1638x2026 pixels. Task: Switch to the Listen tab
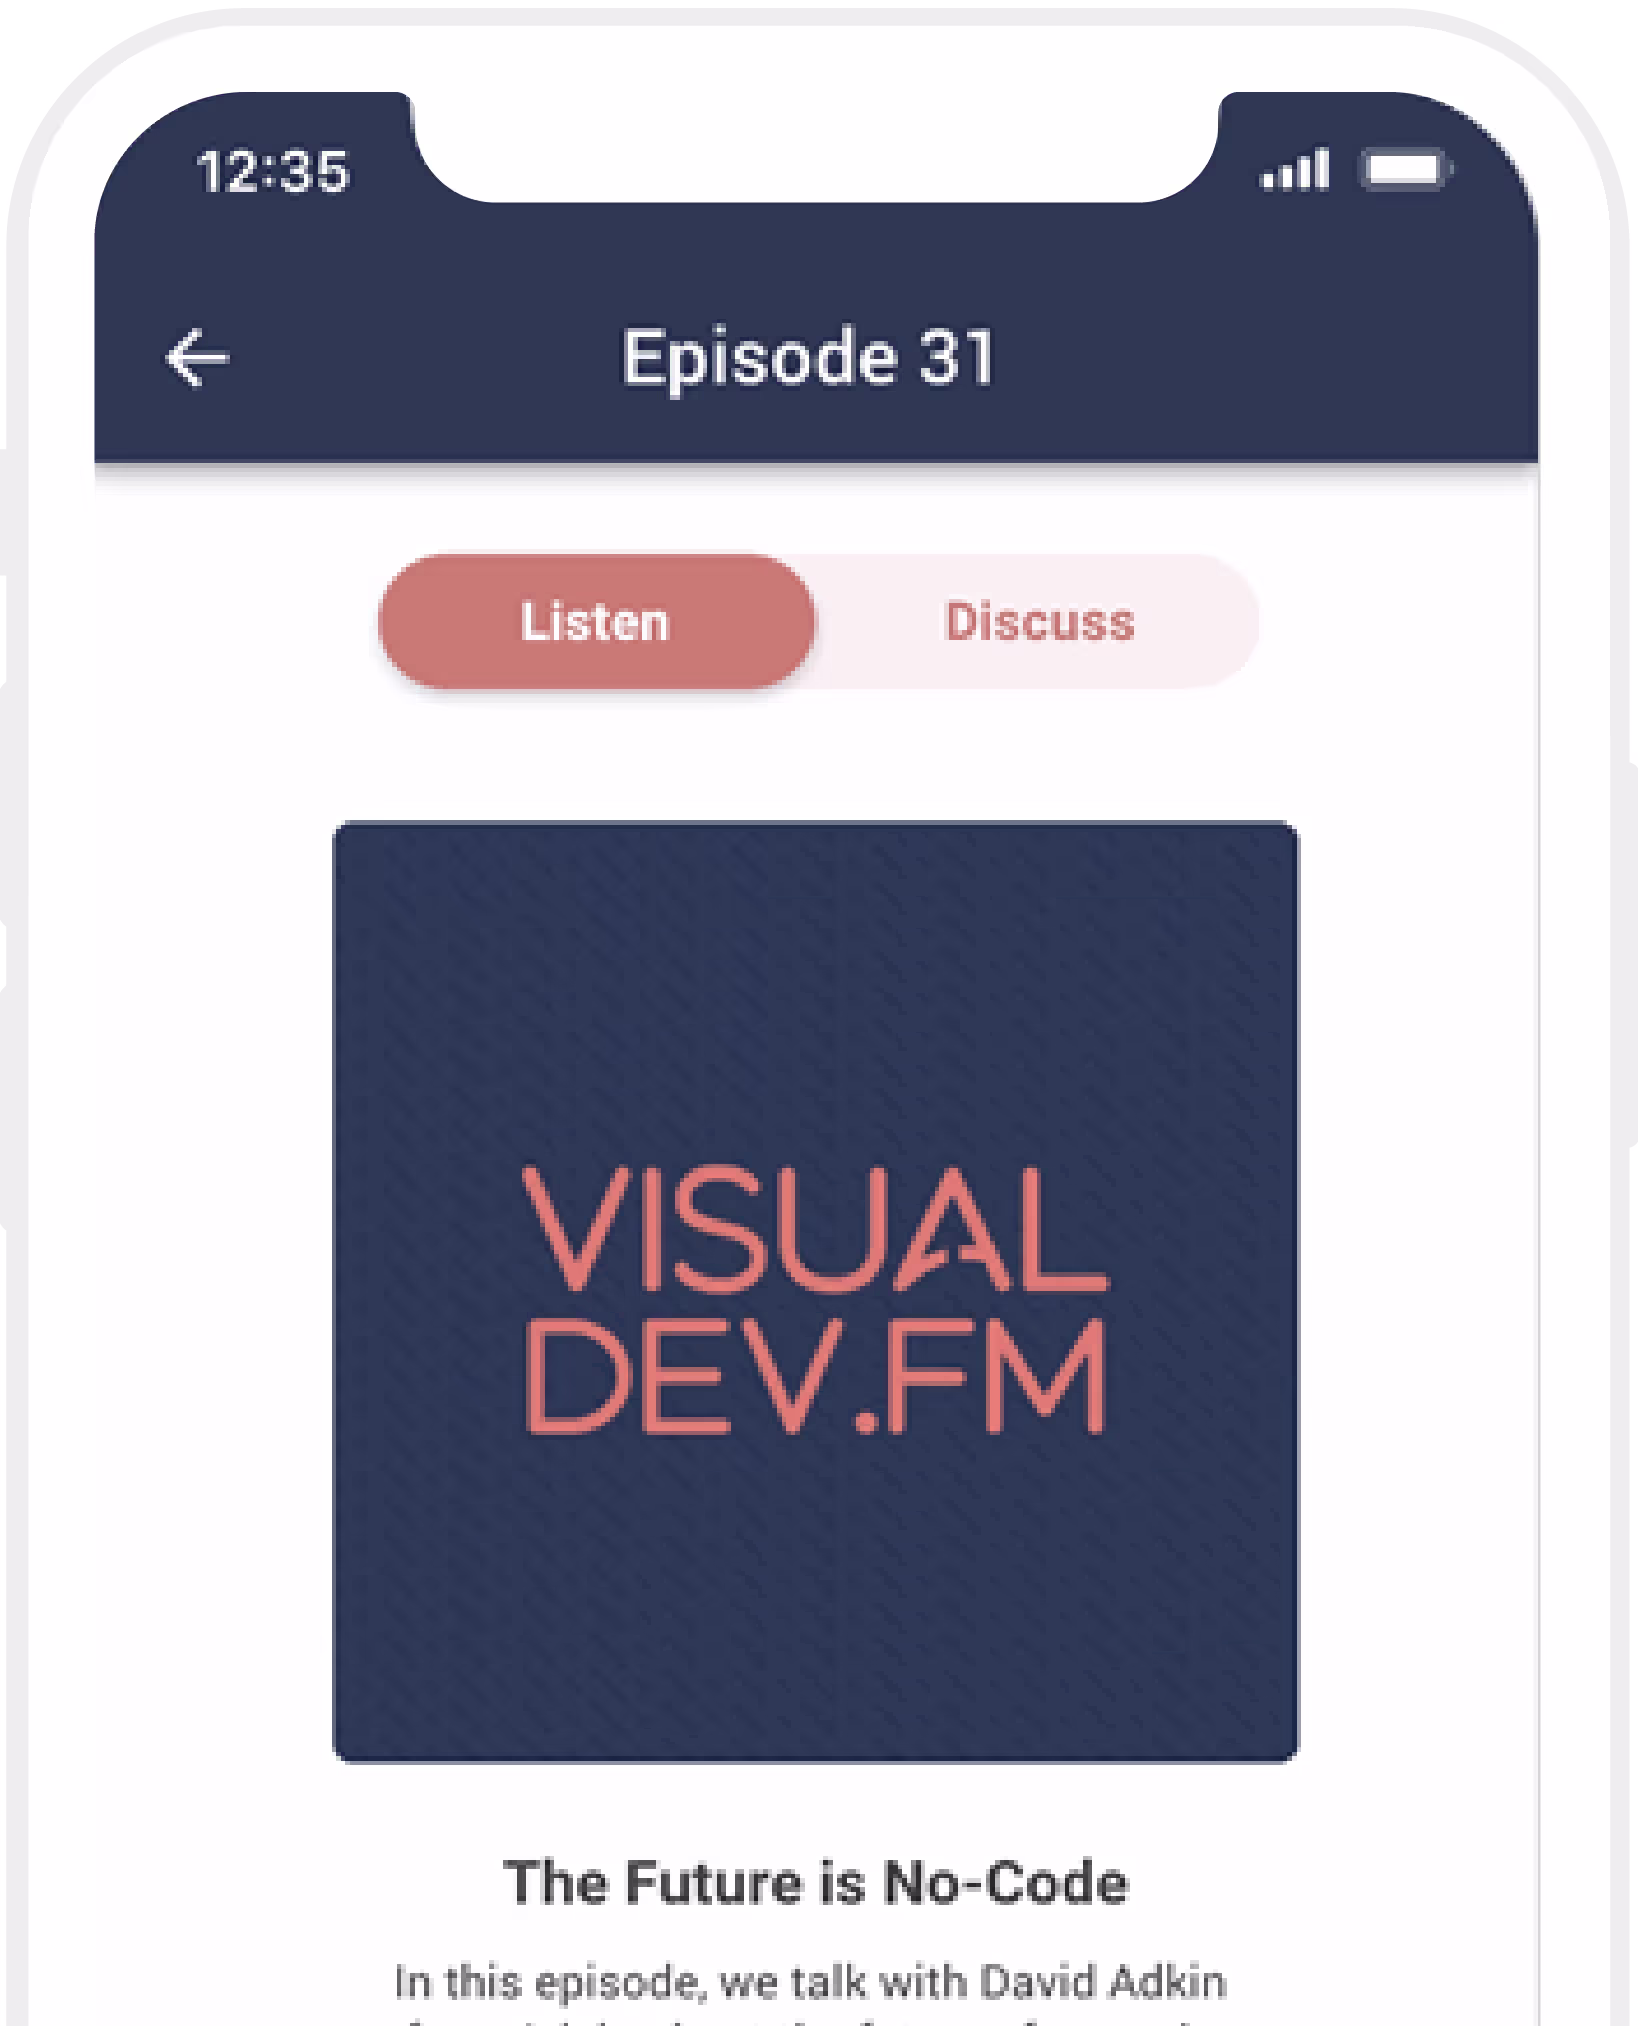pos(596,622)
